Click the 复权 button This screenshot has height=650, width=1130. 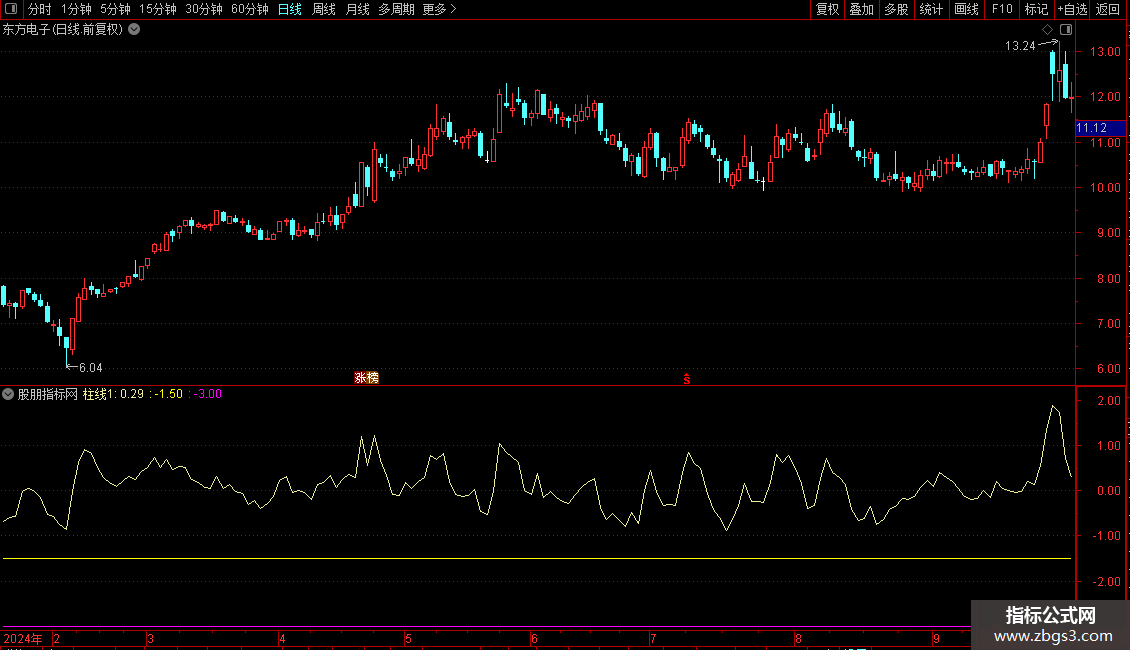[x=827, y=9]
